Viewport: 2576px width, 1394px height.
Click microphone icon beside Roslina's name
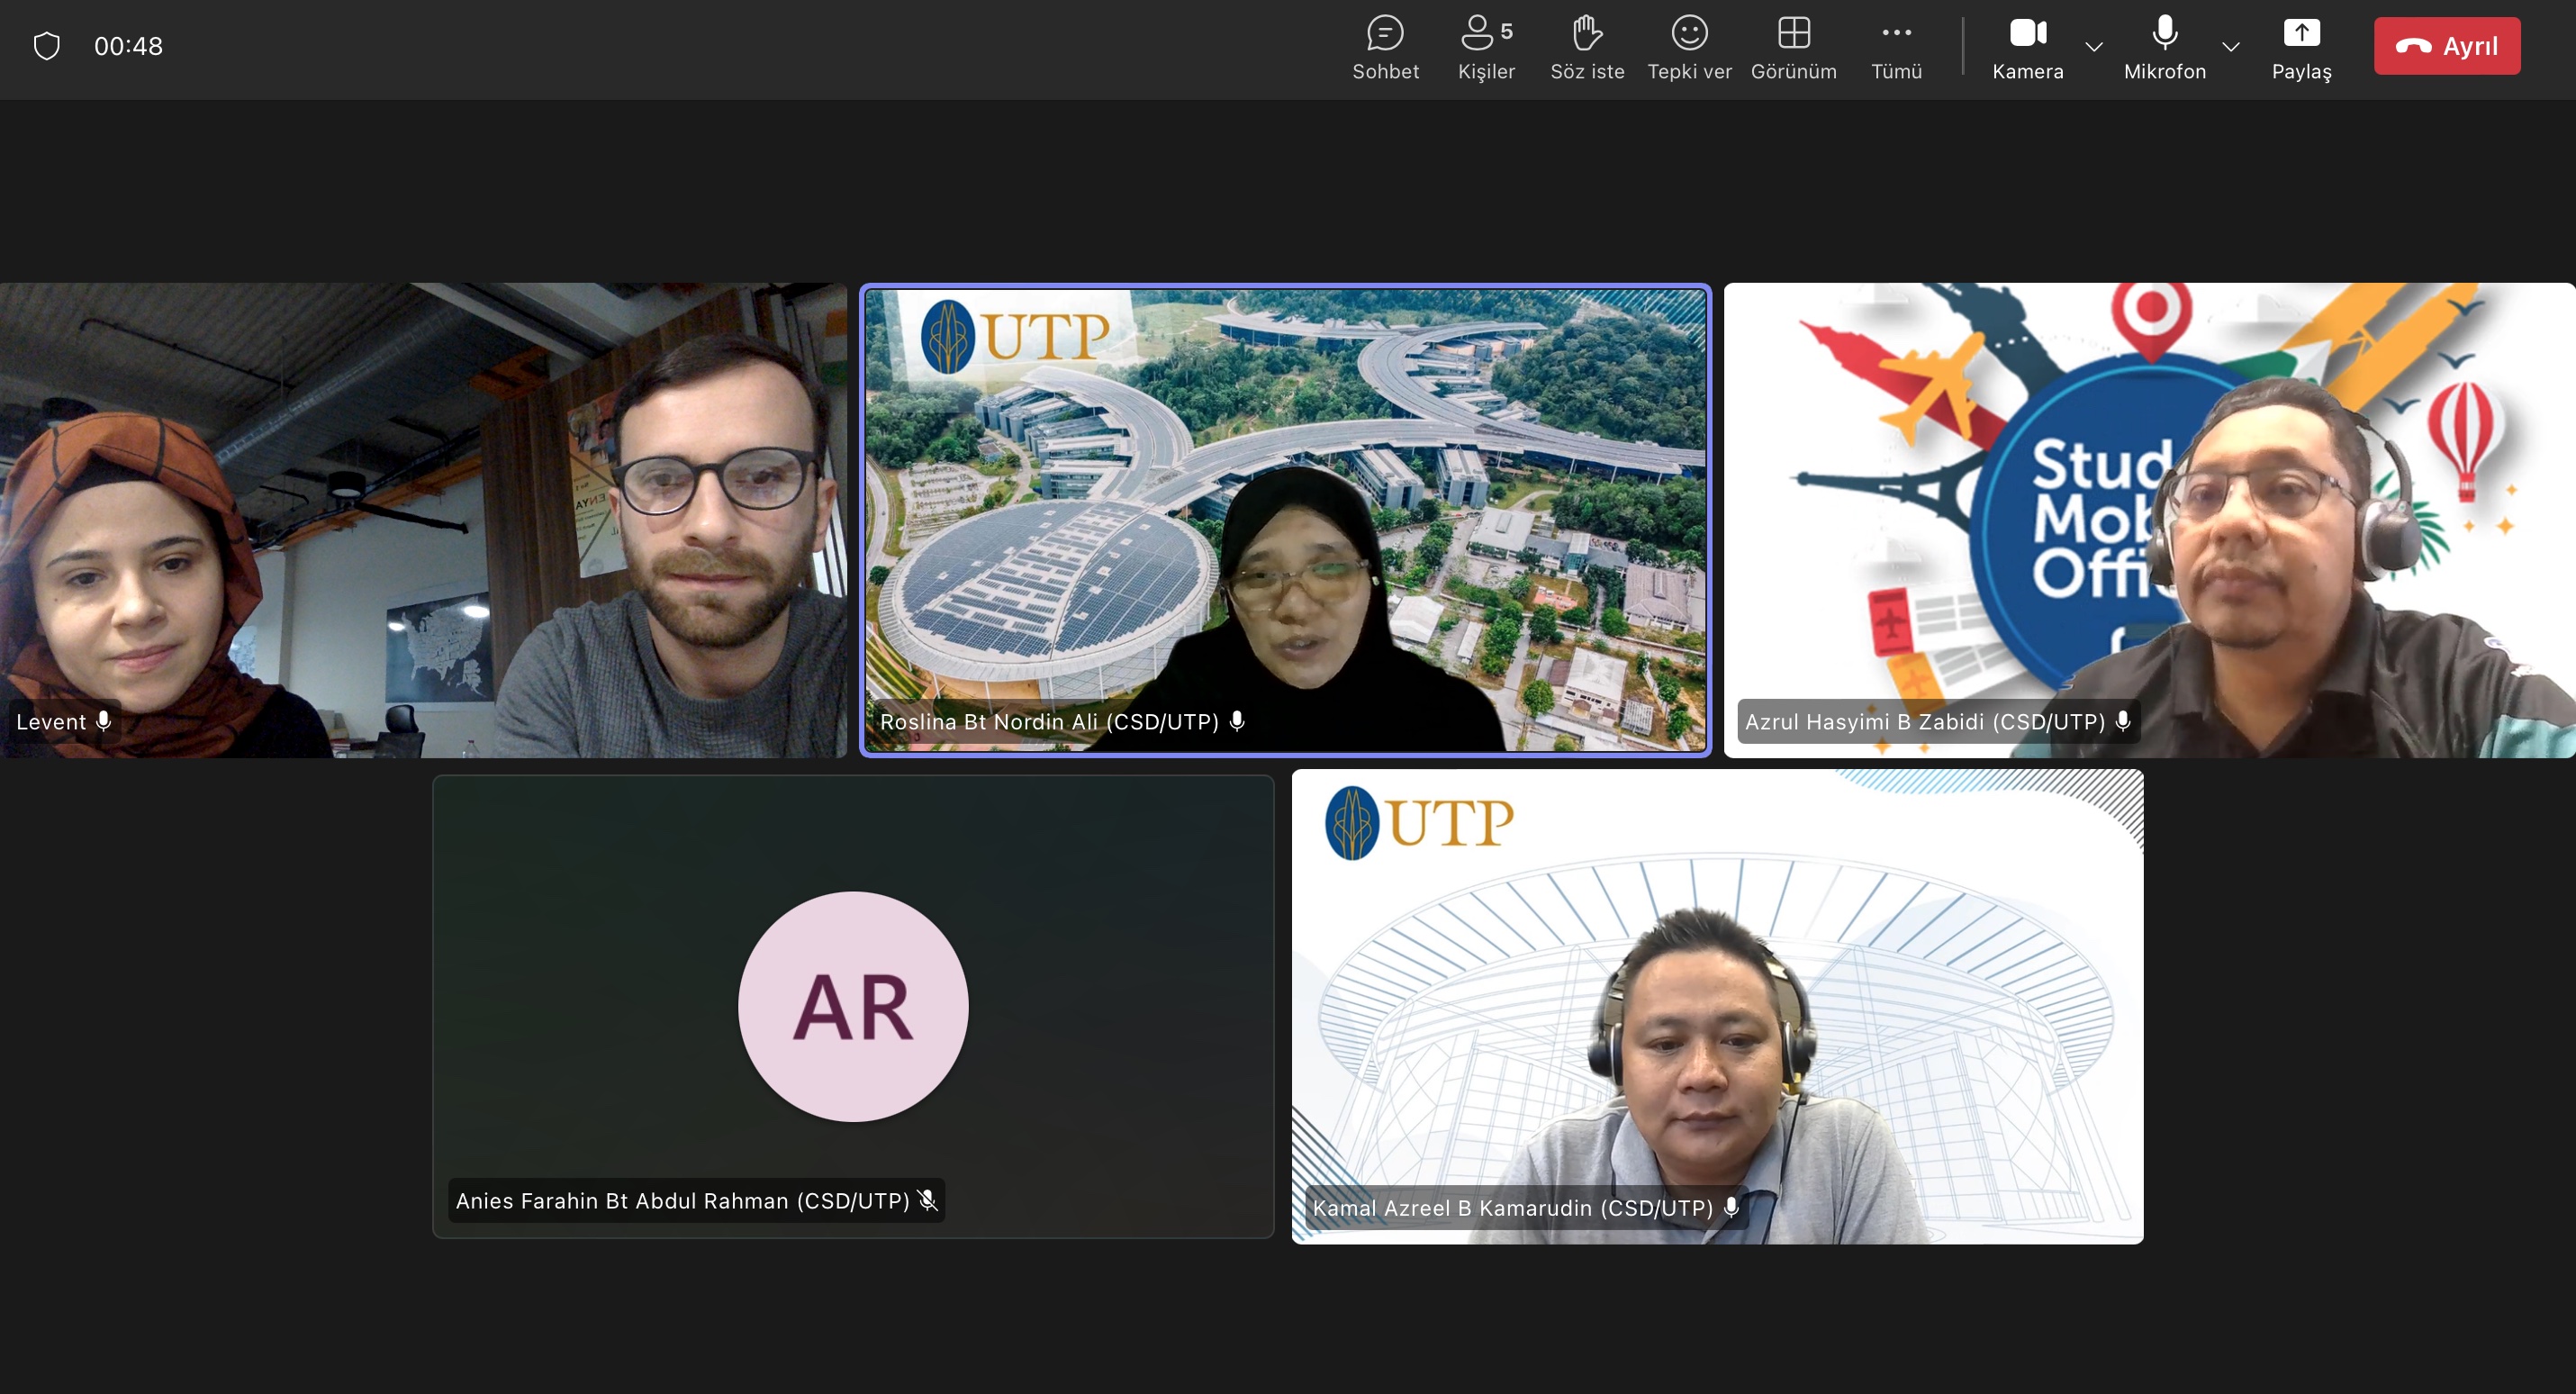coord(1237,721)
